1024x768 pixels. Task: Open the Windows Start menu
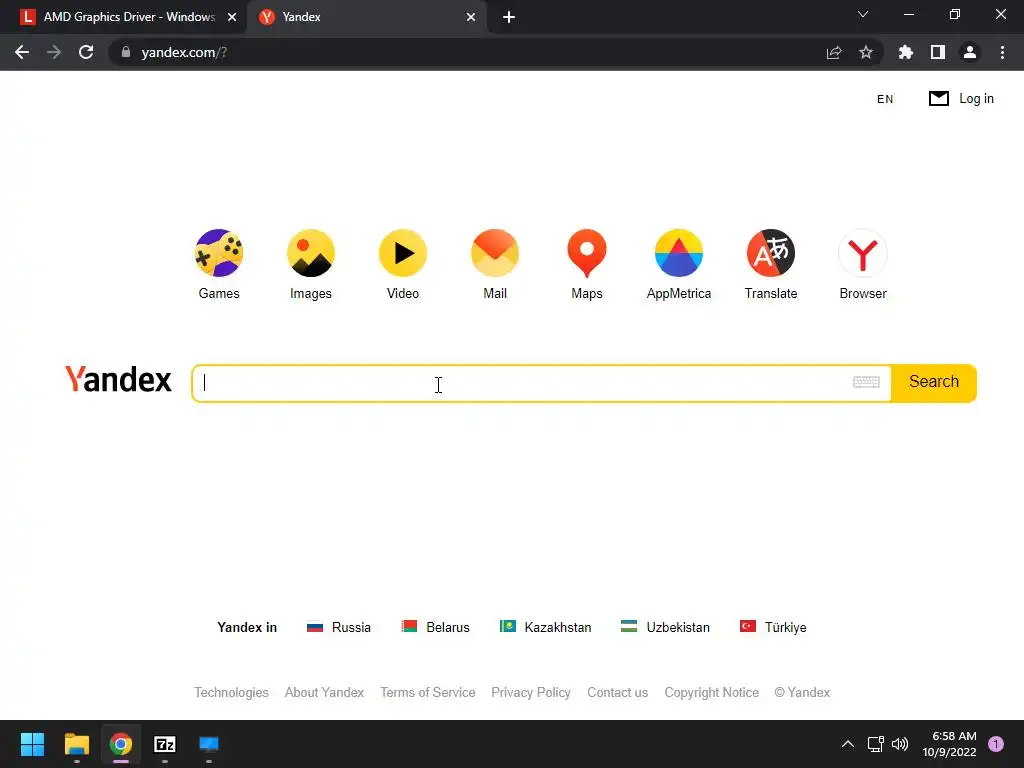32,744
